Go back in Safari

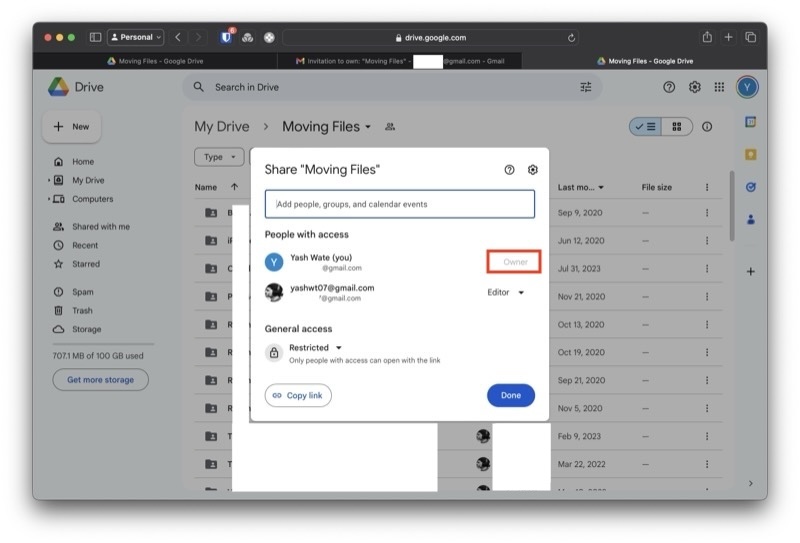178,37
